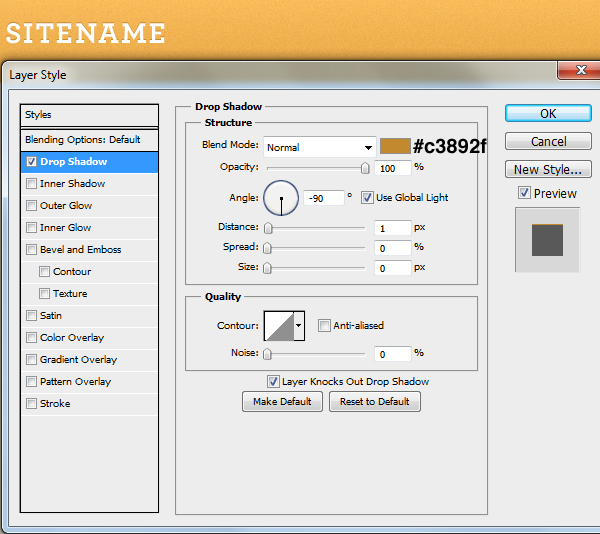Image resolution: width=600 pixels, height=534 pixels.
Task: Select Blending Options: Default
Action: tap(90, 140)
